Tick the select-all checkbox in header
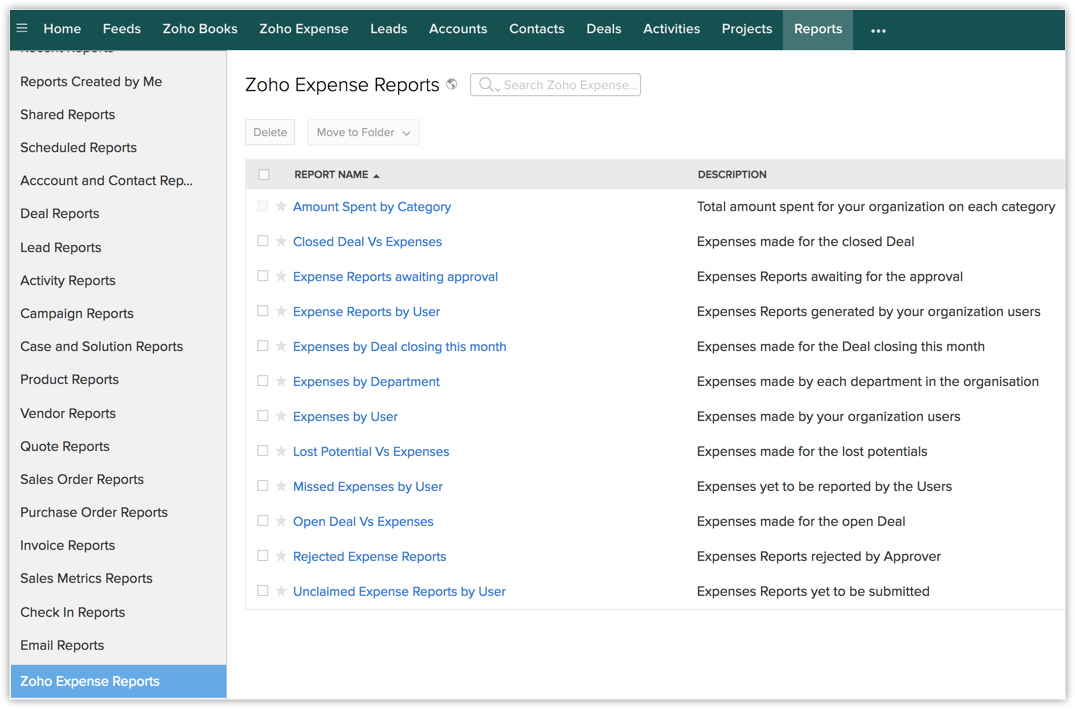The height and width of the screenshot is (709, 1075). click(x=264, y=175)
